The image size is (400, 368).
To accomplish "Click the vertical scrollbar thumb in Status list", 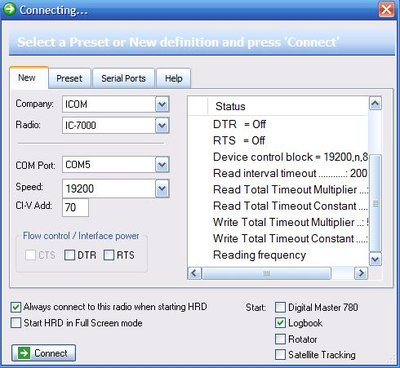I will [375, 203].
